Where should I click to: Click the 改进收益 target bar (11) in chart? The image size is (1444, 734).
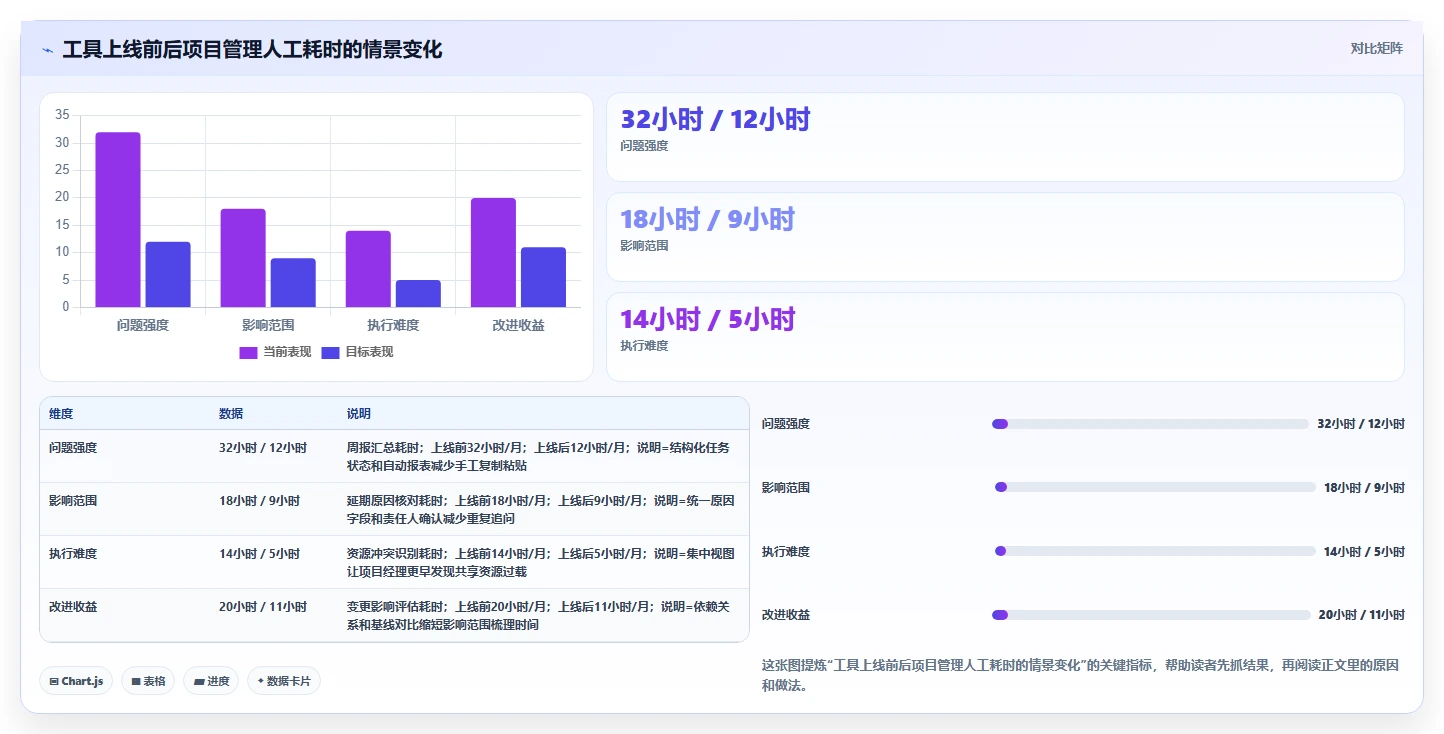[543, 277]
